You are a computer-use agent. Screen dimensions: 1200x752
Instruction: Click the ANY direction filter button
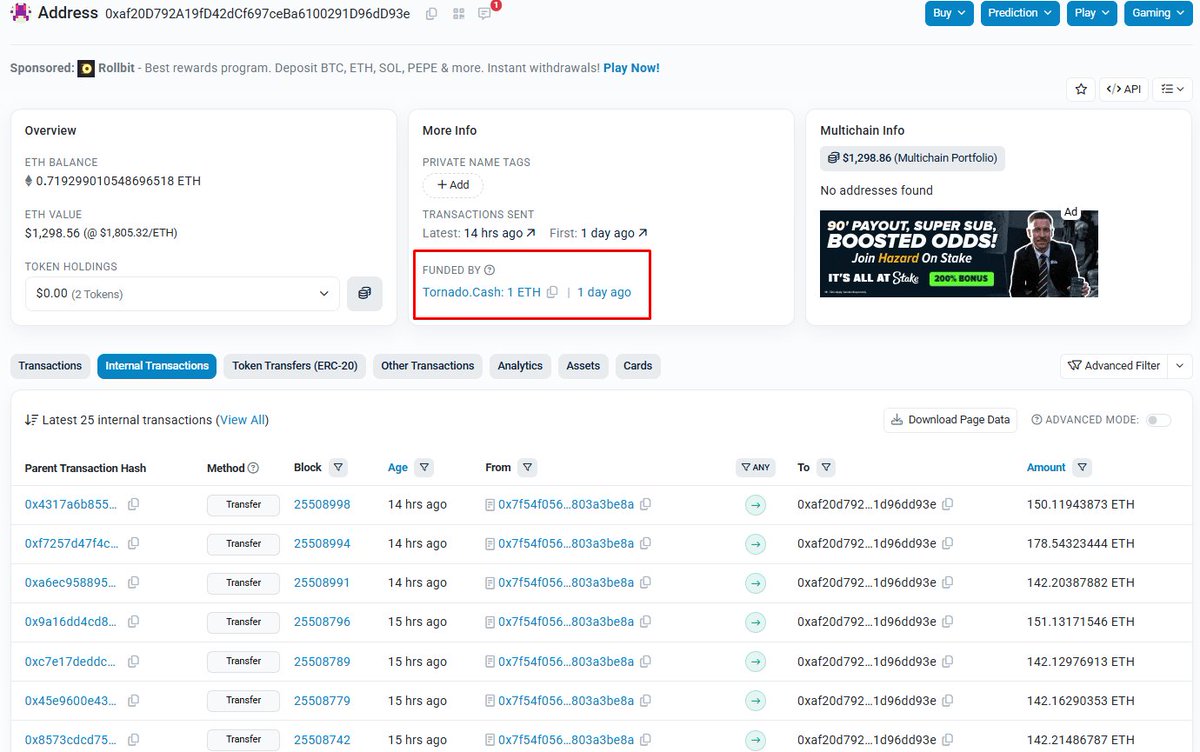(755, 467)
